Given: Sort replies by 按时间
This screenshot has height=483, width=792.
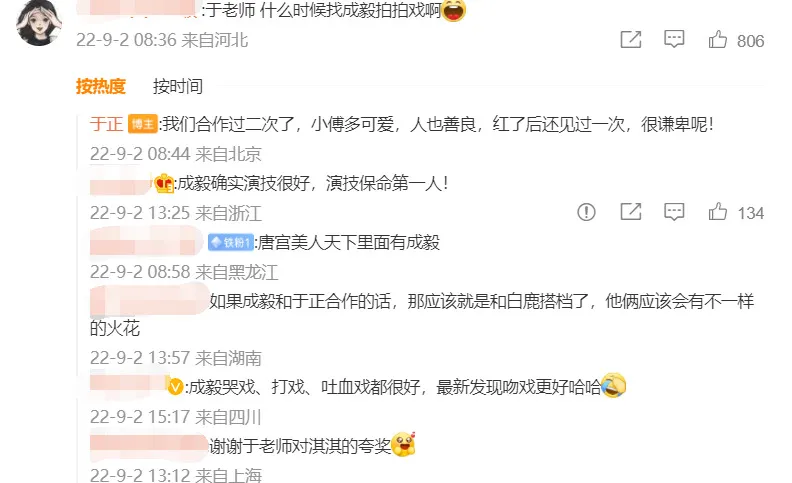Looking at the screenshot, I should pyautogui.click(x=178, y=86).
